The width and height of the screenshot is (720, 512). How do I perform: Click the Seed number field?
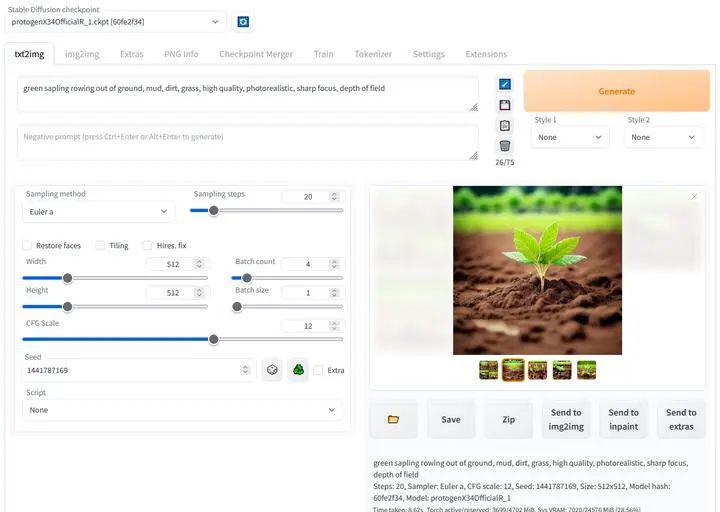[x=137, y=370]
